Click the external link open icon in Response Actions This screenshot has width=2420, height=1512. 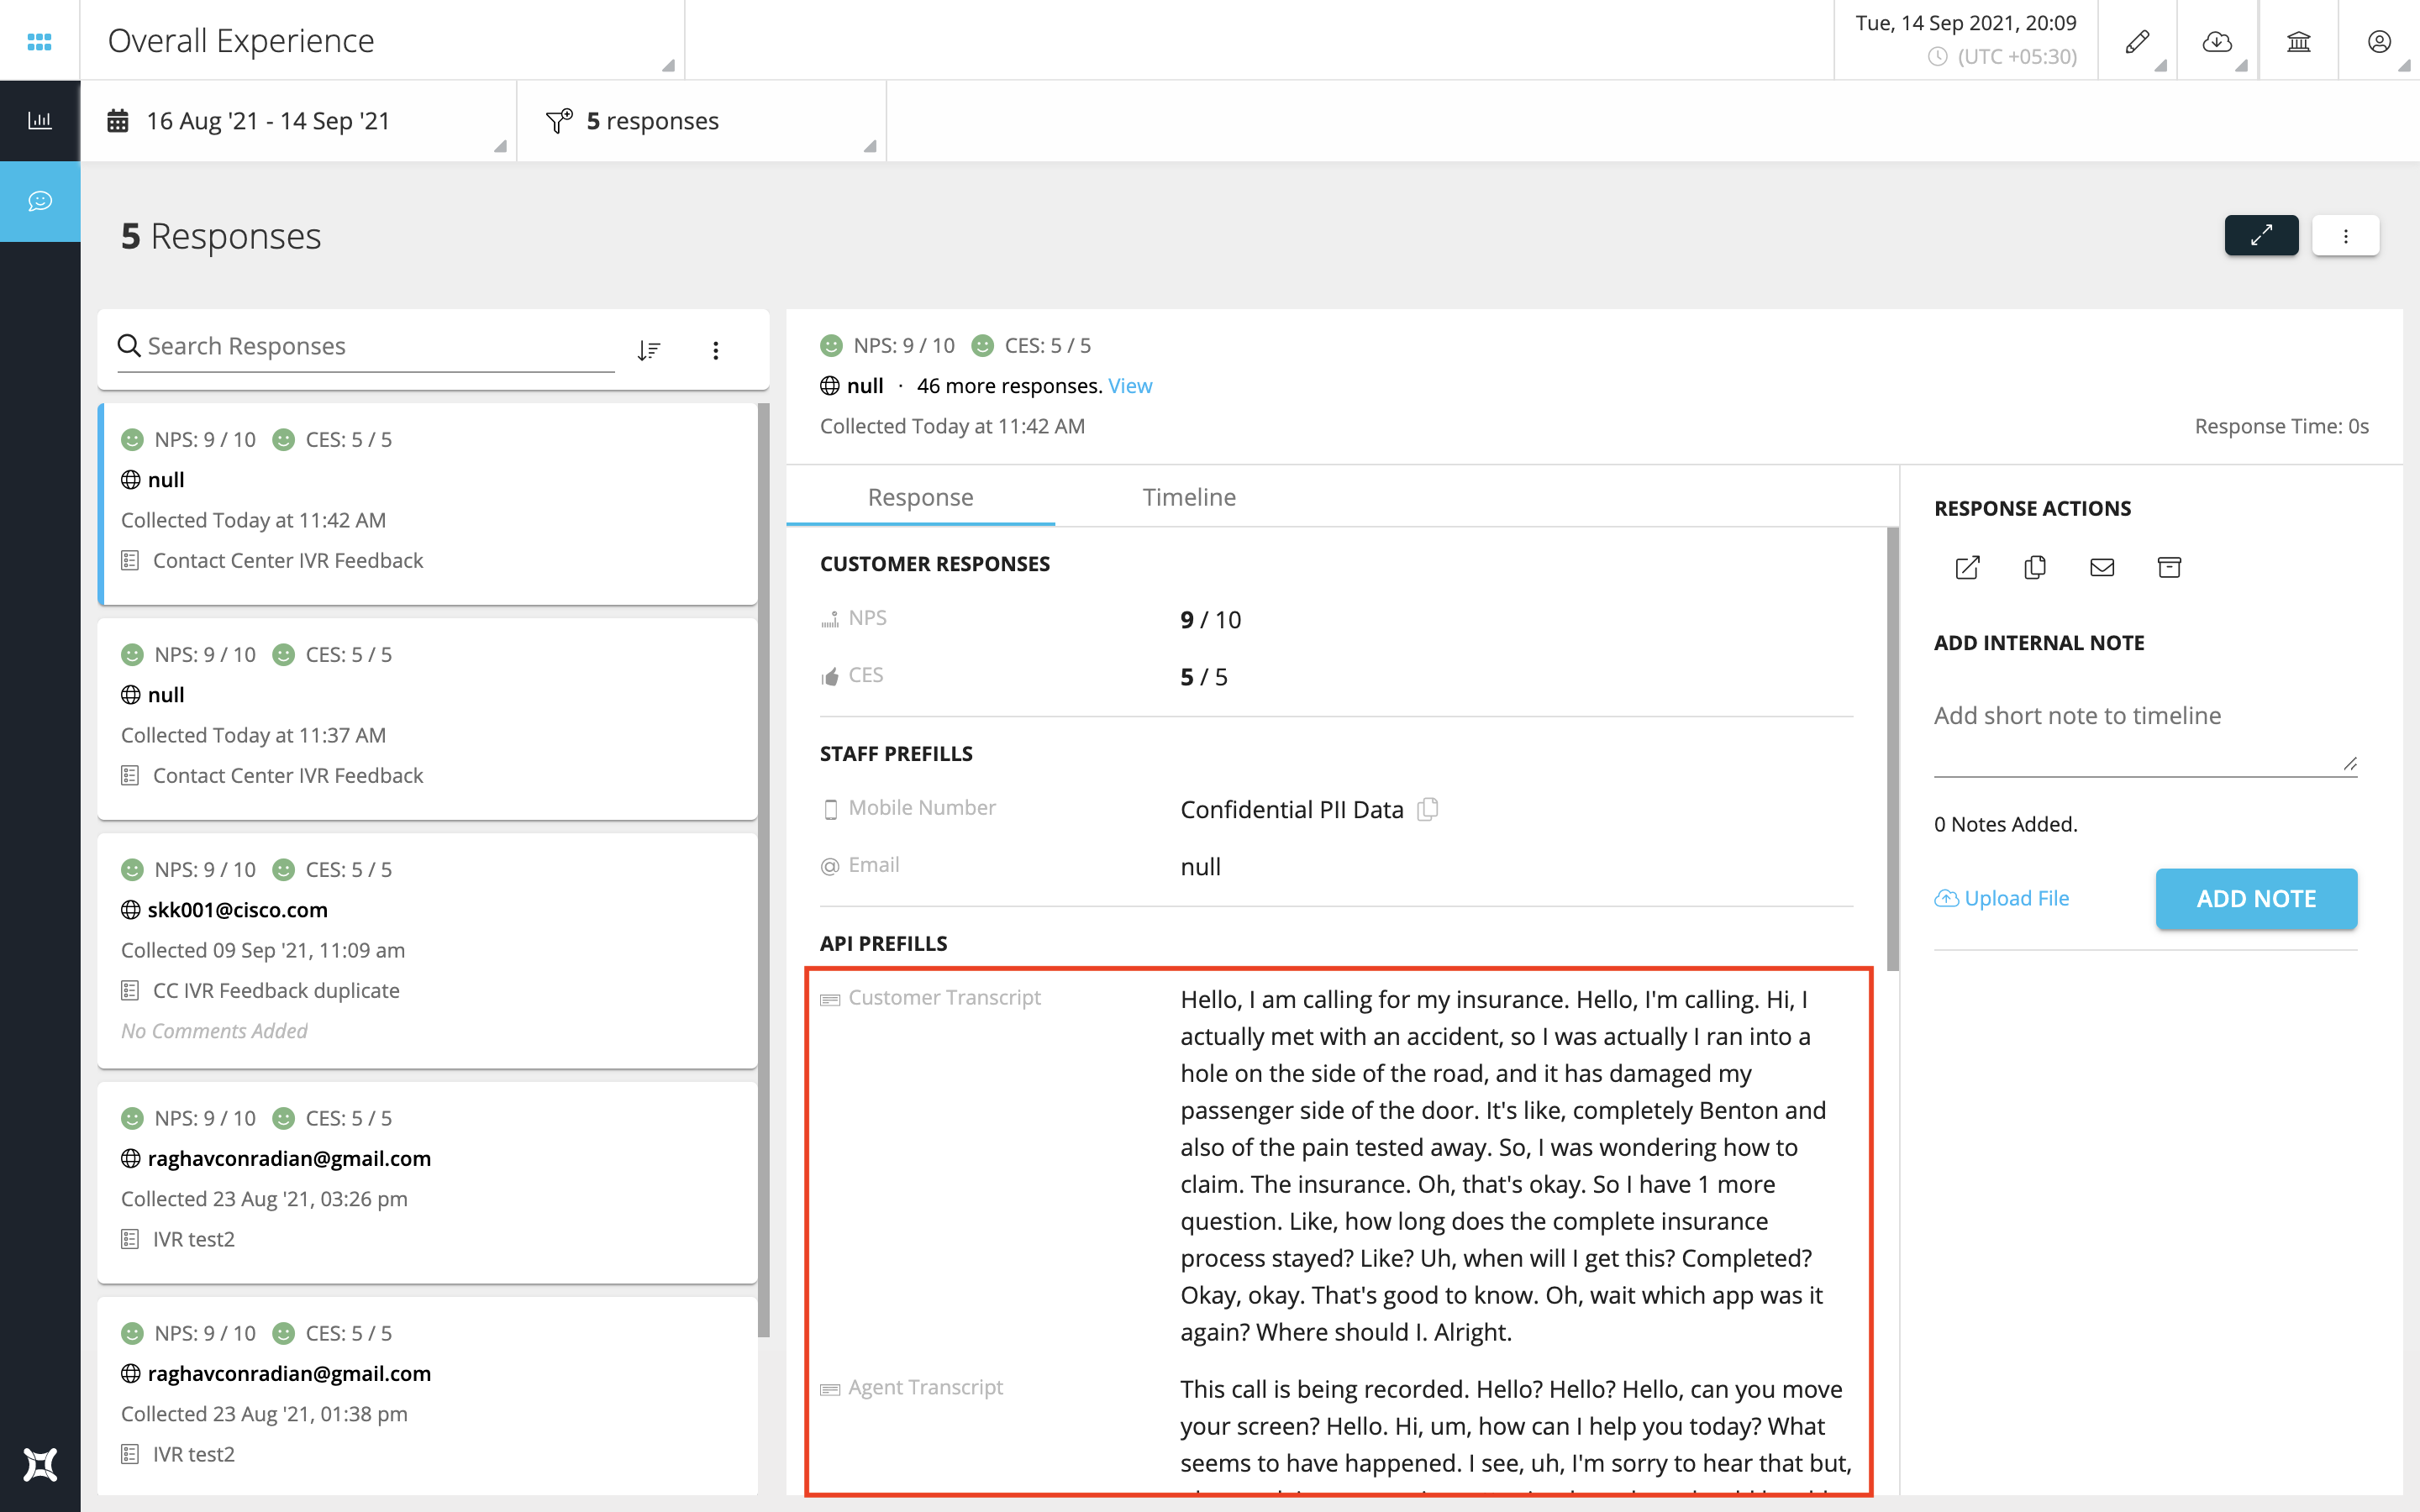coord(1967,564)
